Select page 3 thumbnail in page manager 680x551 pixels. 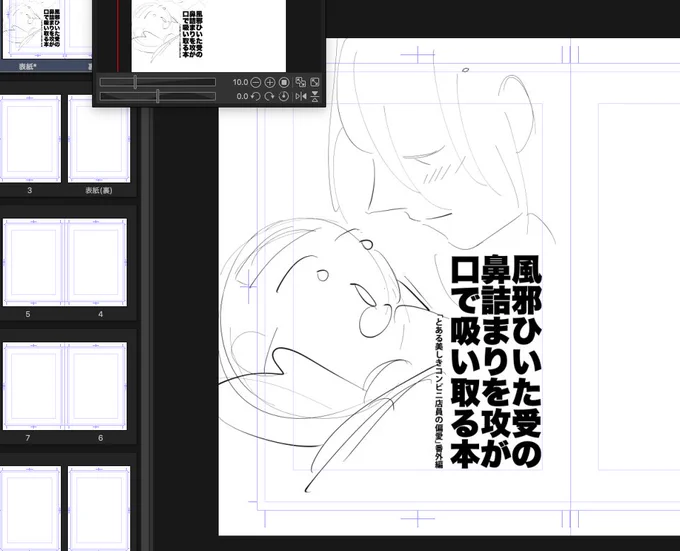click(x=30, y=139)
